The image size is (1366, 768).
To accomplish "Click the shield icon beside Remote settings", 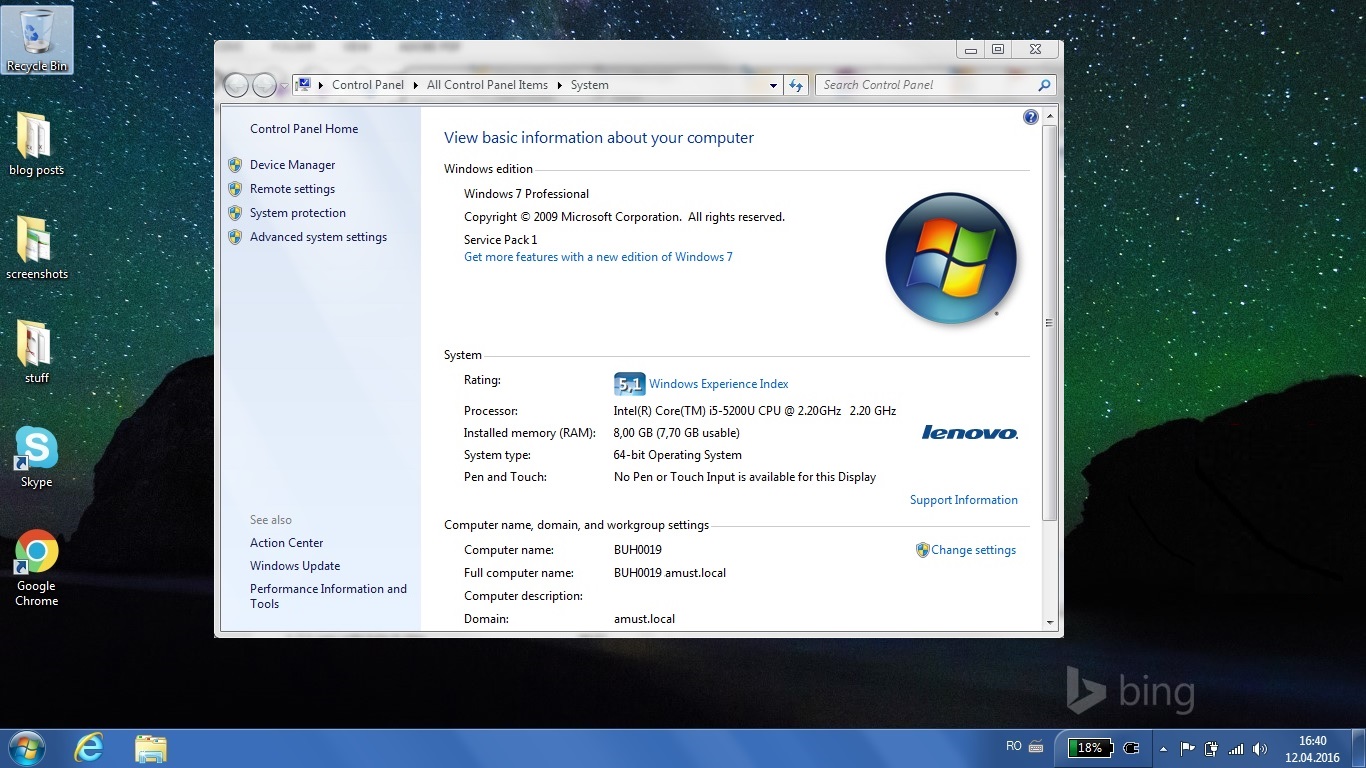I will (235, 189).
